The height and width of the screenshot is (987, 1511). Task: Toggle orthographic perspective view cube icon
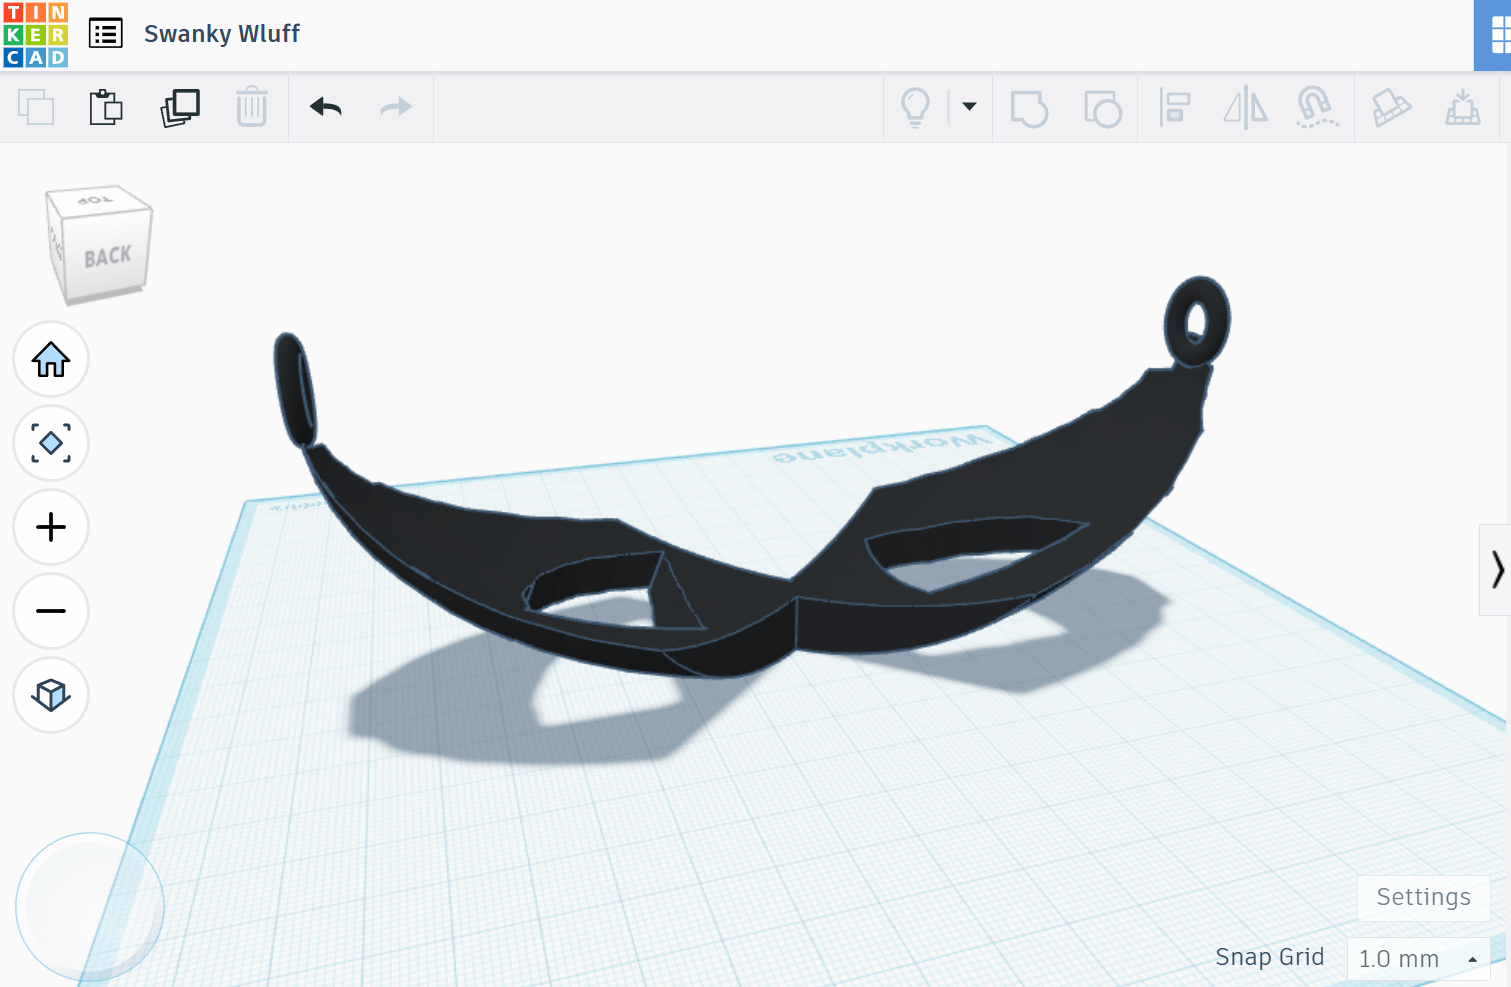51,695
